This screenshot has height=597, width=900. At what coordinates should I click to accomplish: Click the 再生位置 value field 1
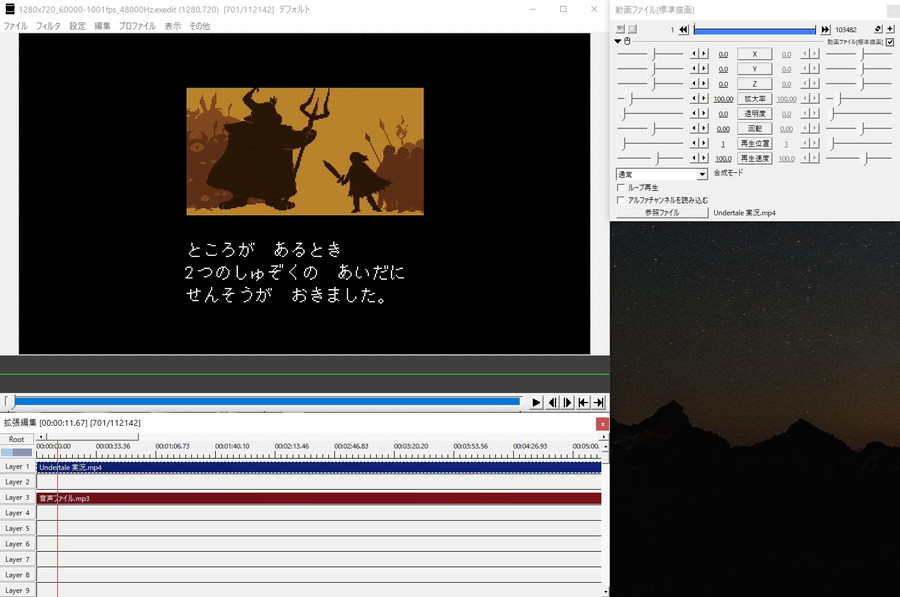(x=723, y=144)
